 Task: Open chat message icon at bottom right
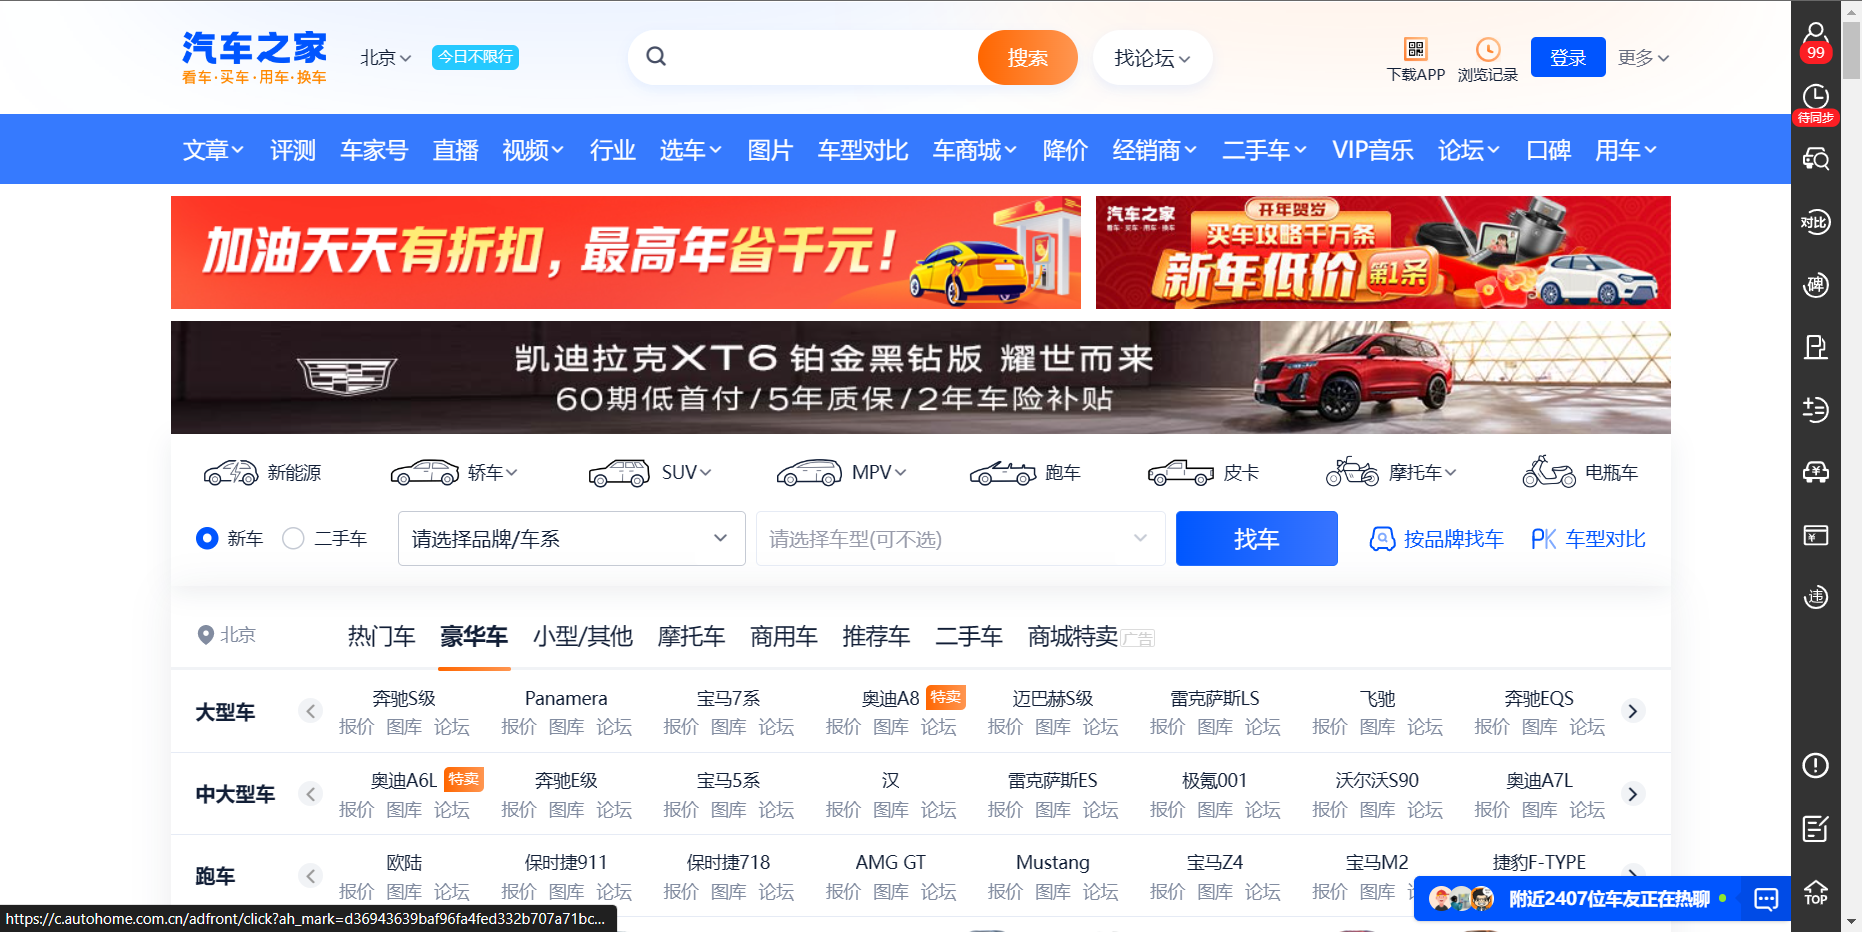click(1766, 899)
